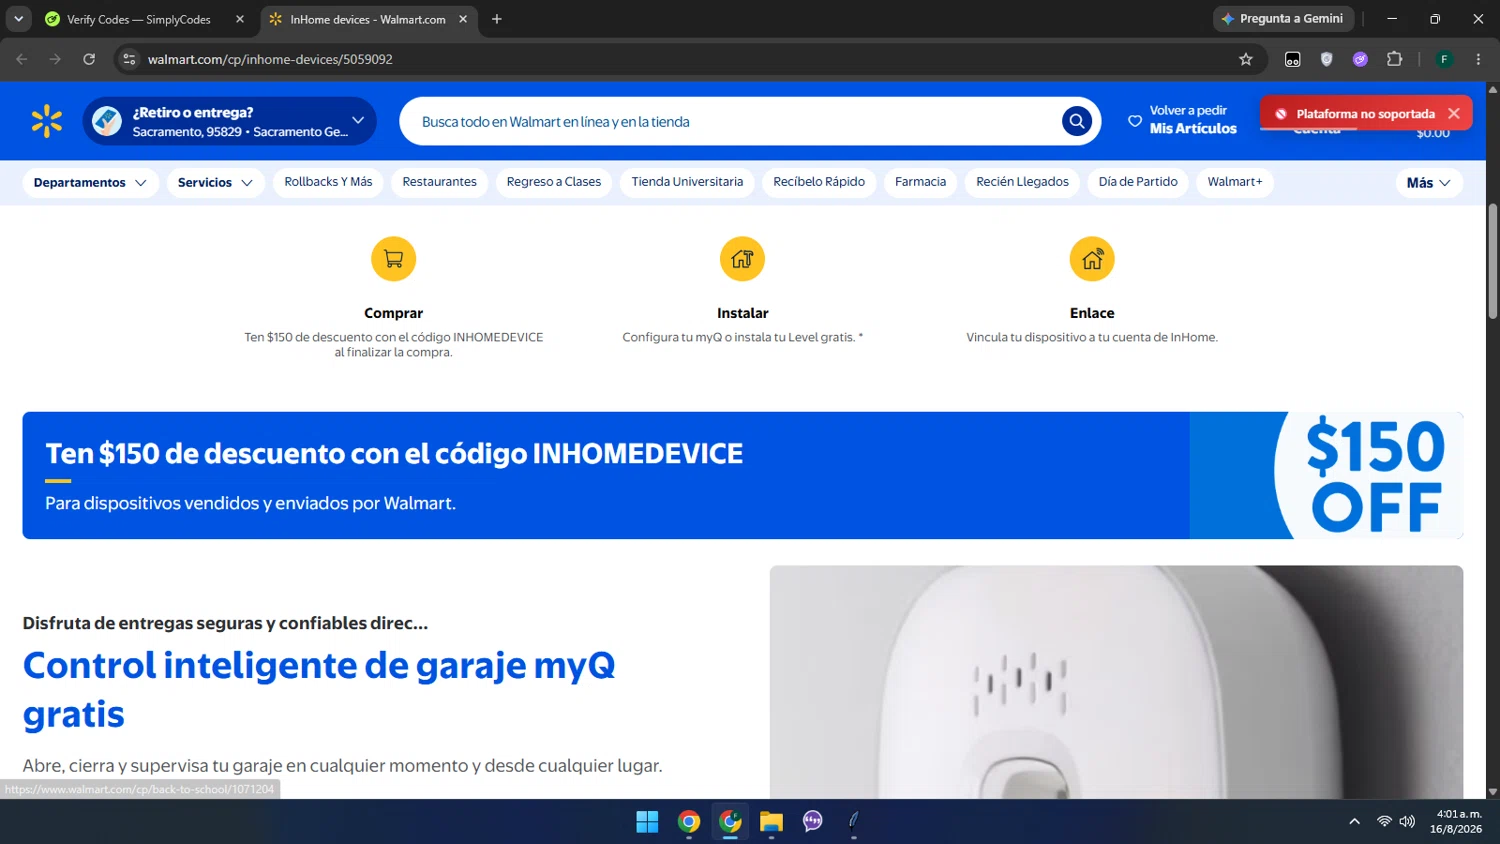
Task: Open Tienda Universitaria
Action: [687, 182]
